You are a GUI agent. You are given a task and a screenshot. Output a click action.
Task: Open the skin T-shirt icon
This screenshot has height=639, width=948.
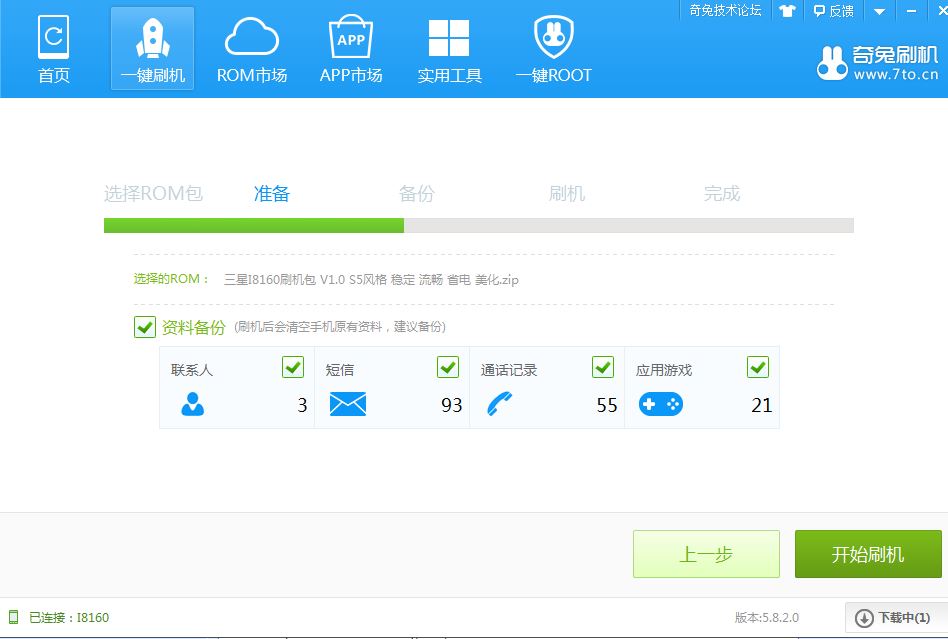(787, 11)
